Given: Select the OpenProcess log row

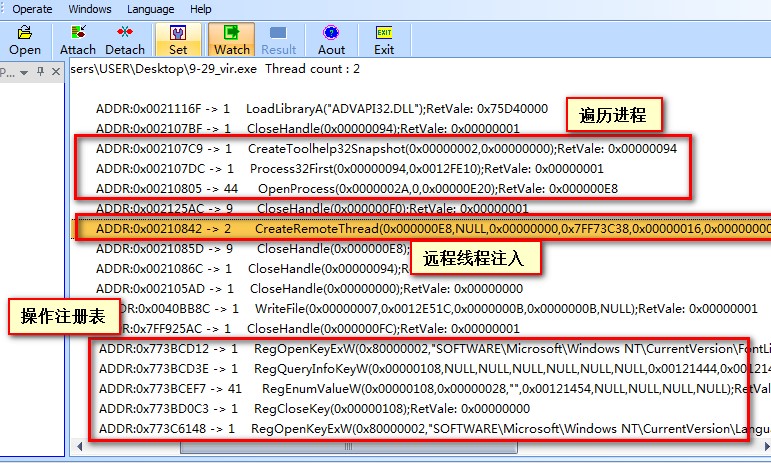Looking at the screenshot, I should [357, 189].
